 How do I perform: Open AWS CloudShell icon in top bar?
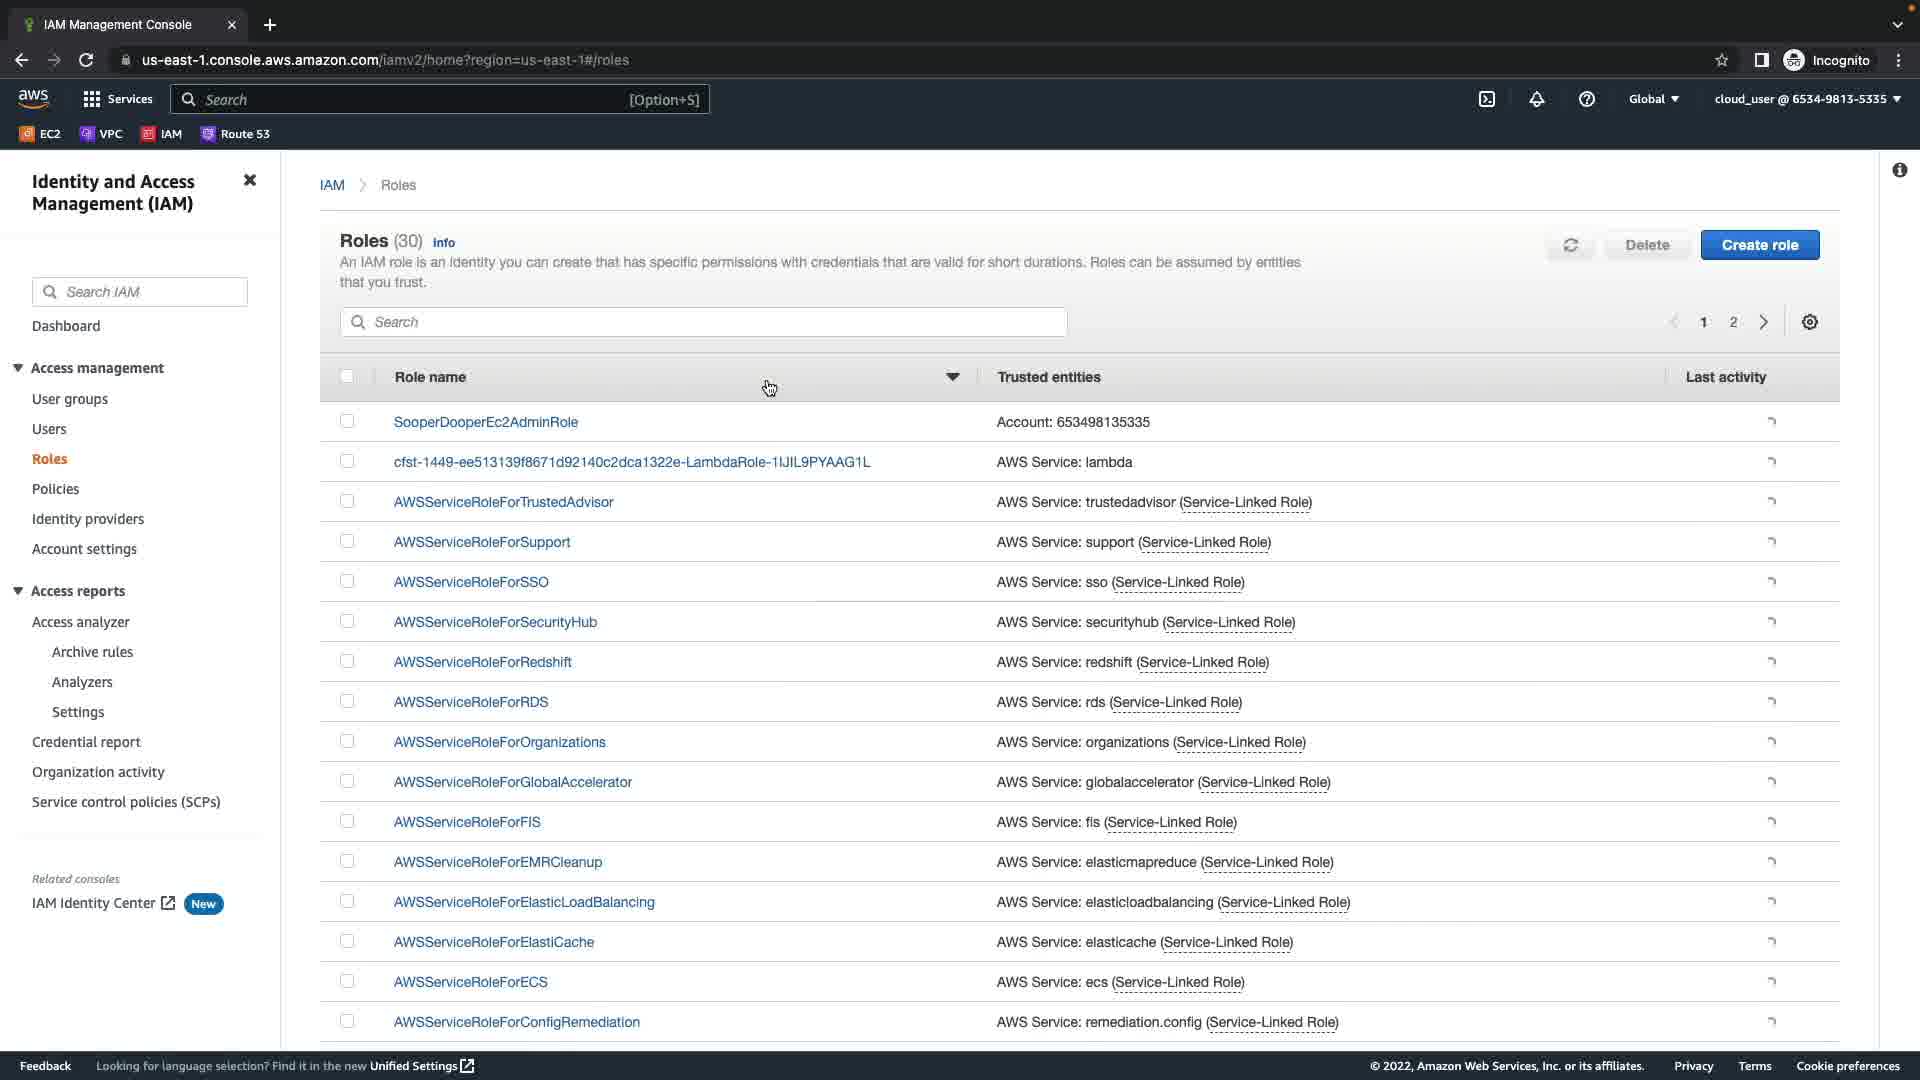[1487, 99]
